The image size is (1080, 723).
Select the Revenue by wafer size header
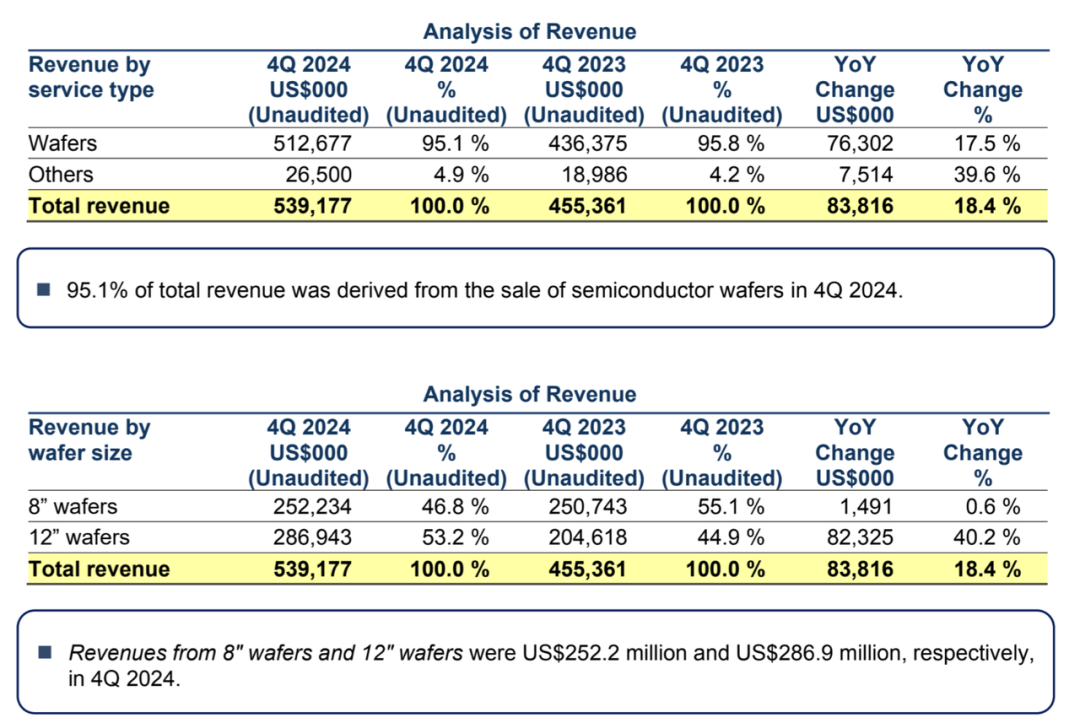[x=89, y=440]
